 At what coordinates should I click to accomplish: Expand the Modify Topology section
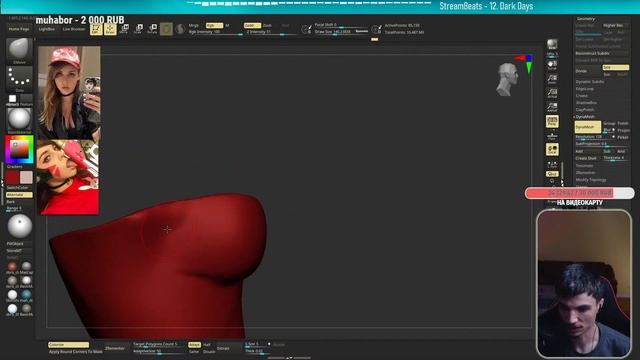click(591, 180)
